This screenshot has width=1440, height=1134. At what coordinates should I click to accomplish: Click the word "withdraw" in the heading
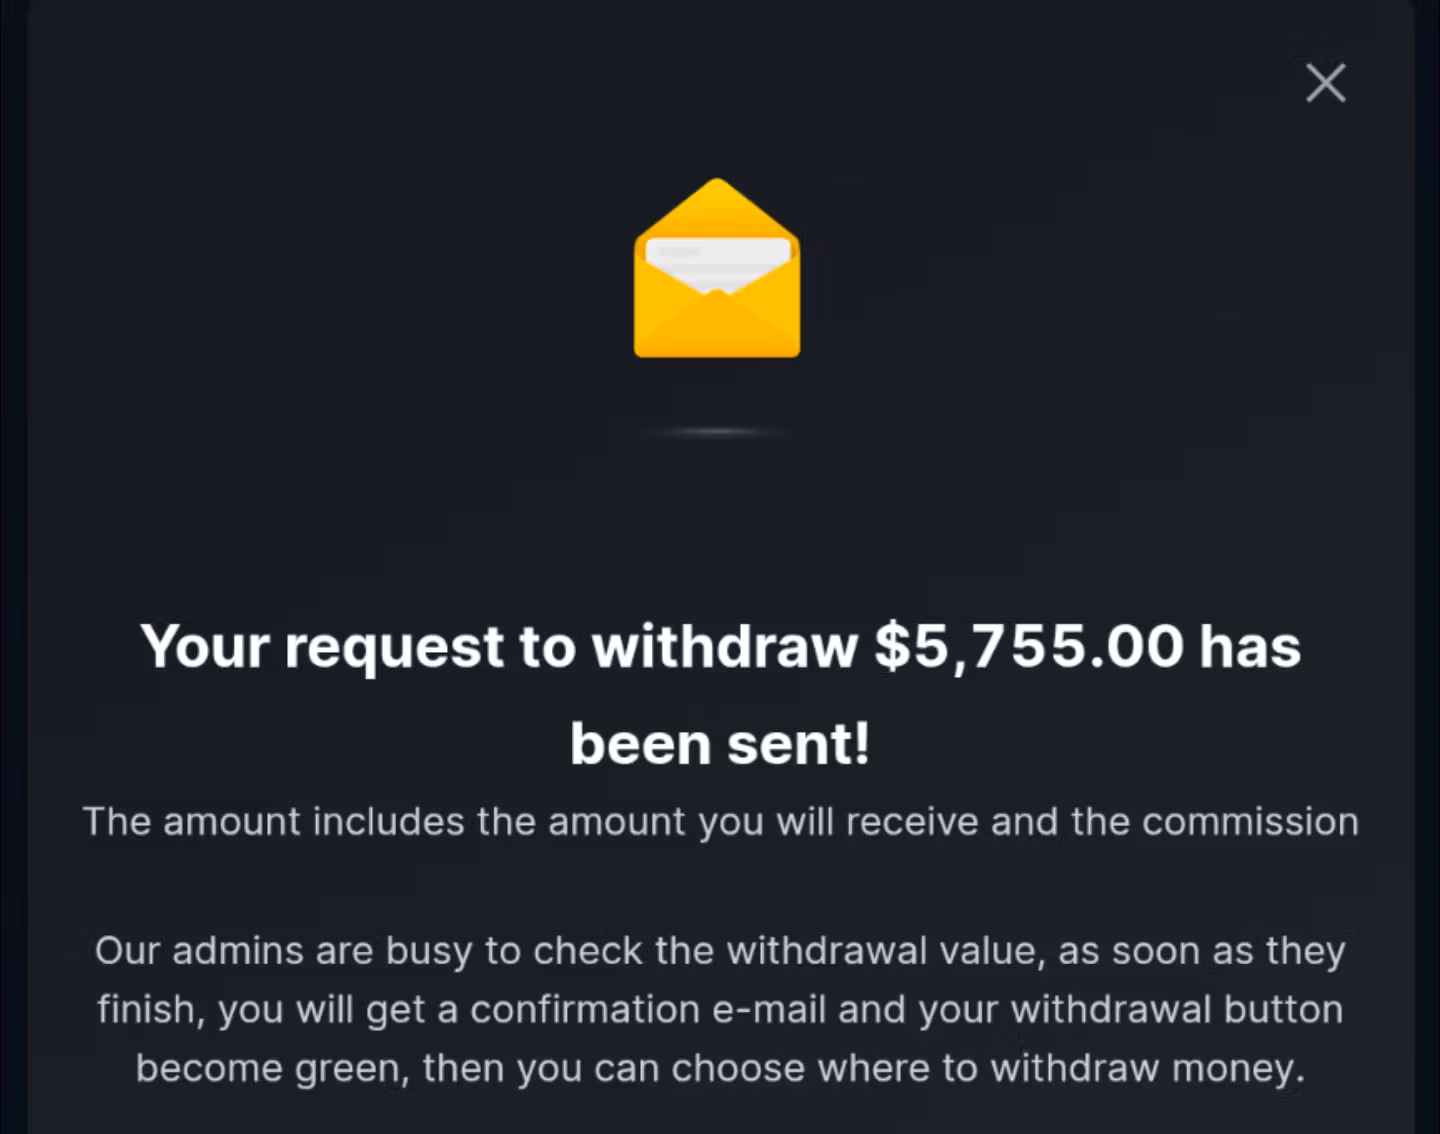pos(724,646)
